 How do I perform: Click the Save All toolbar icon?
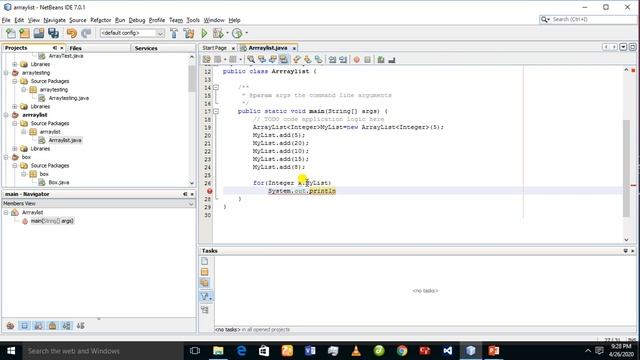pyautogui.click(x=53, y=33)
